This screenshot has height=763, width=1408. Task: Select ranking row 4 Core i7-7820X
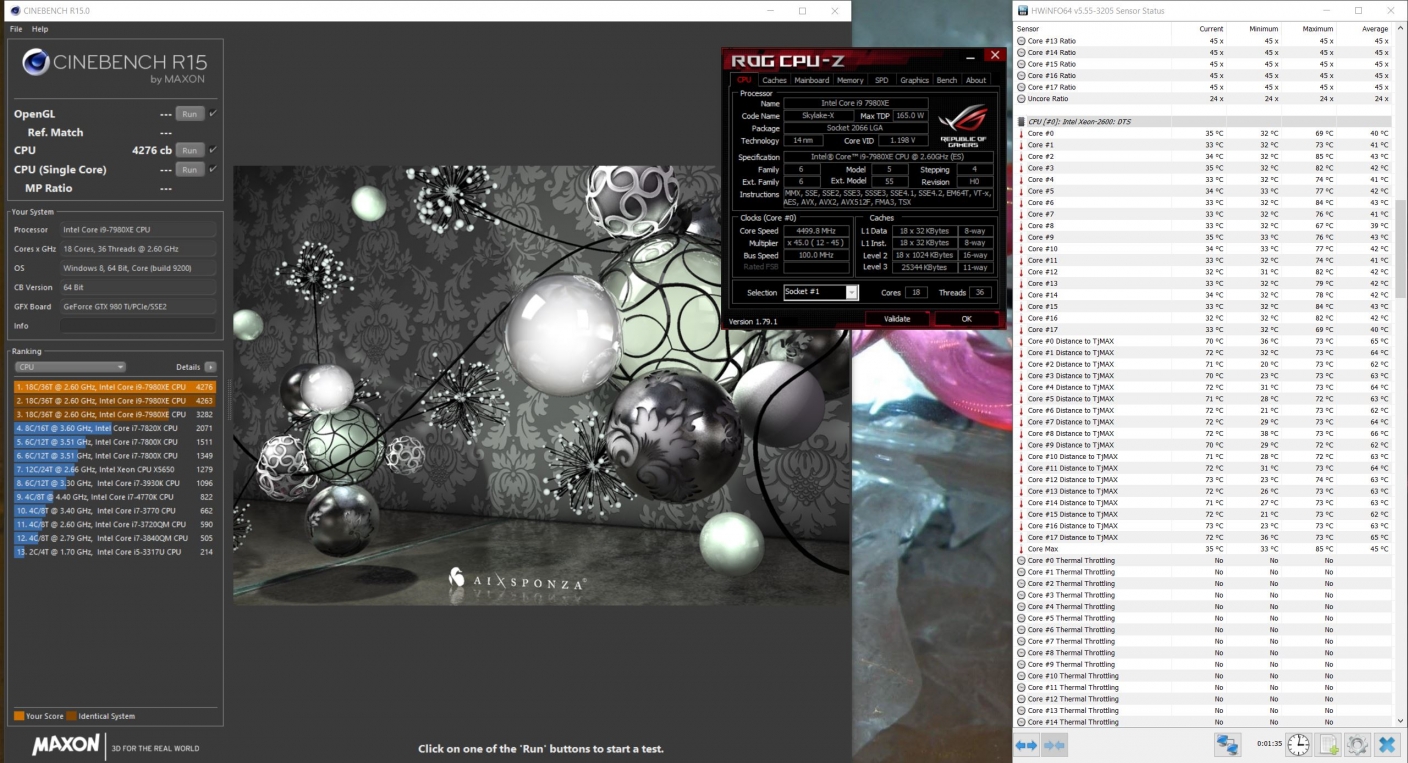pos(115,428)
